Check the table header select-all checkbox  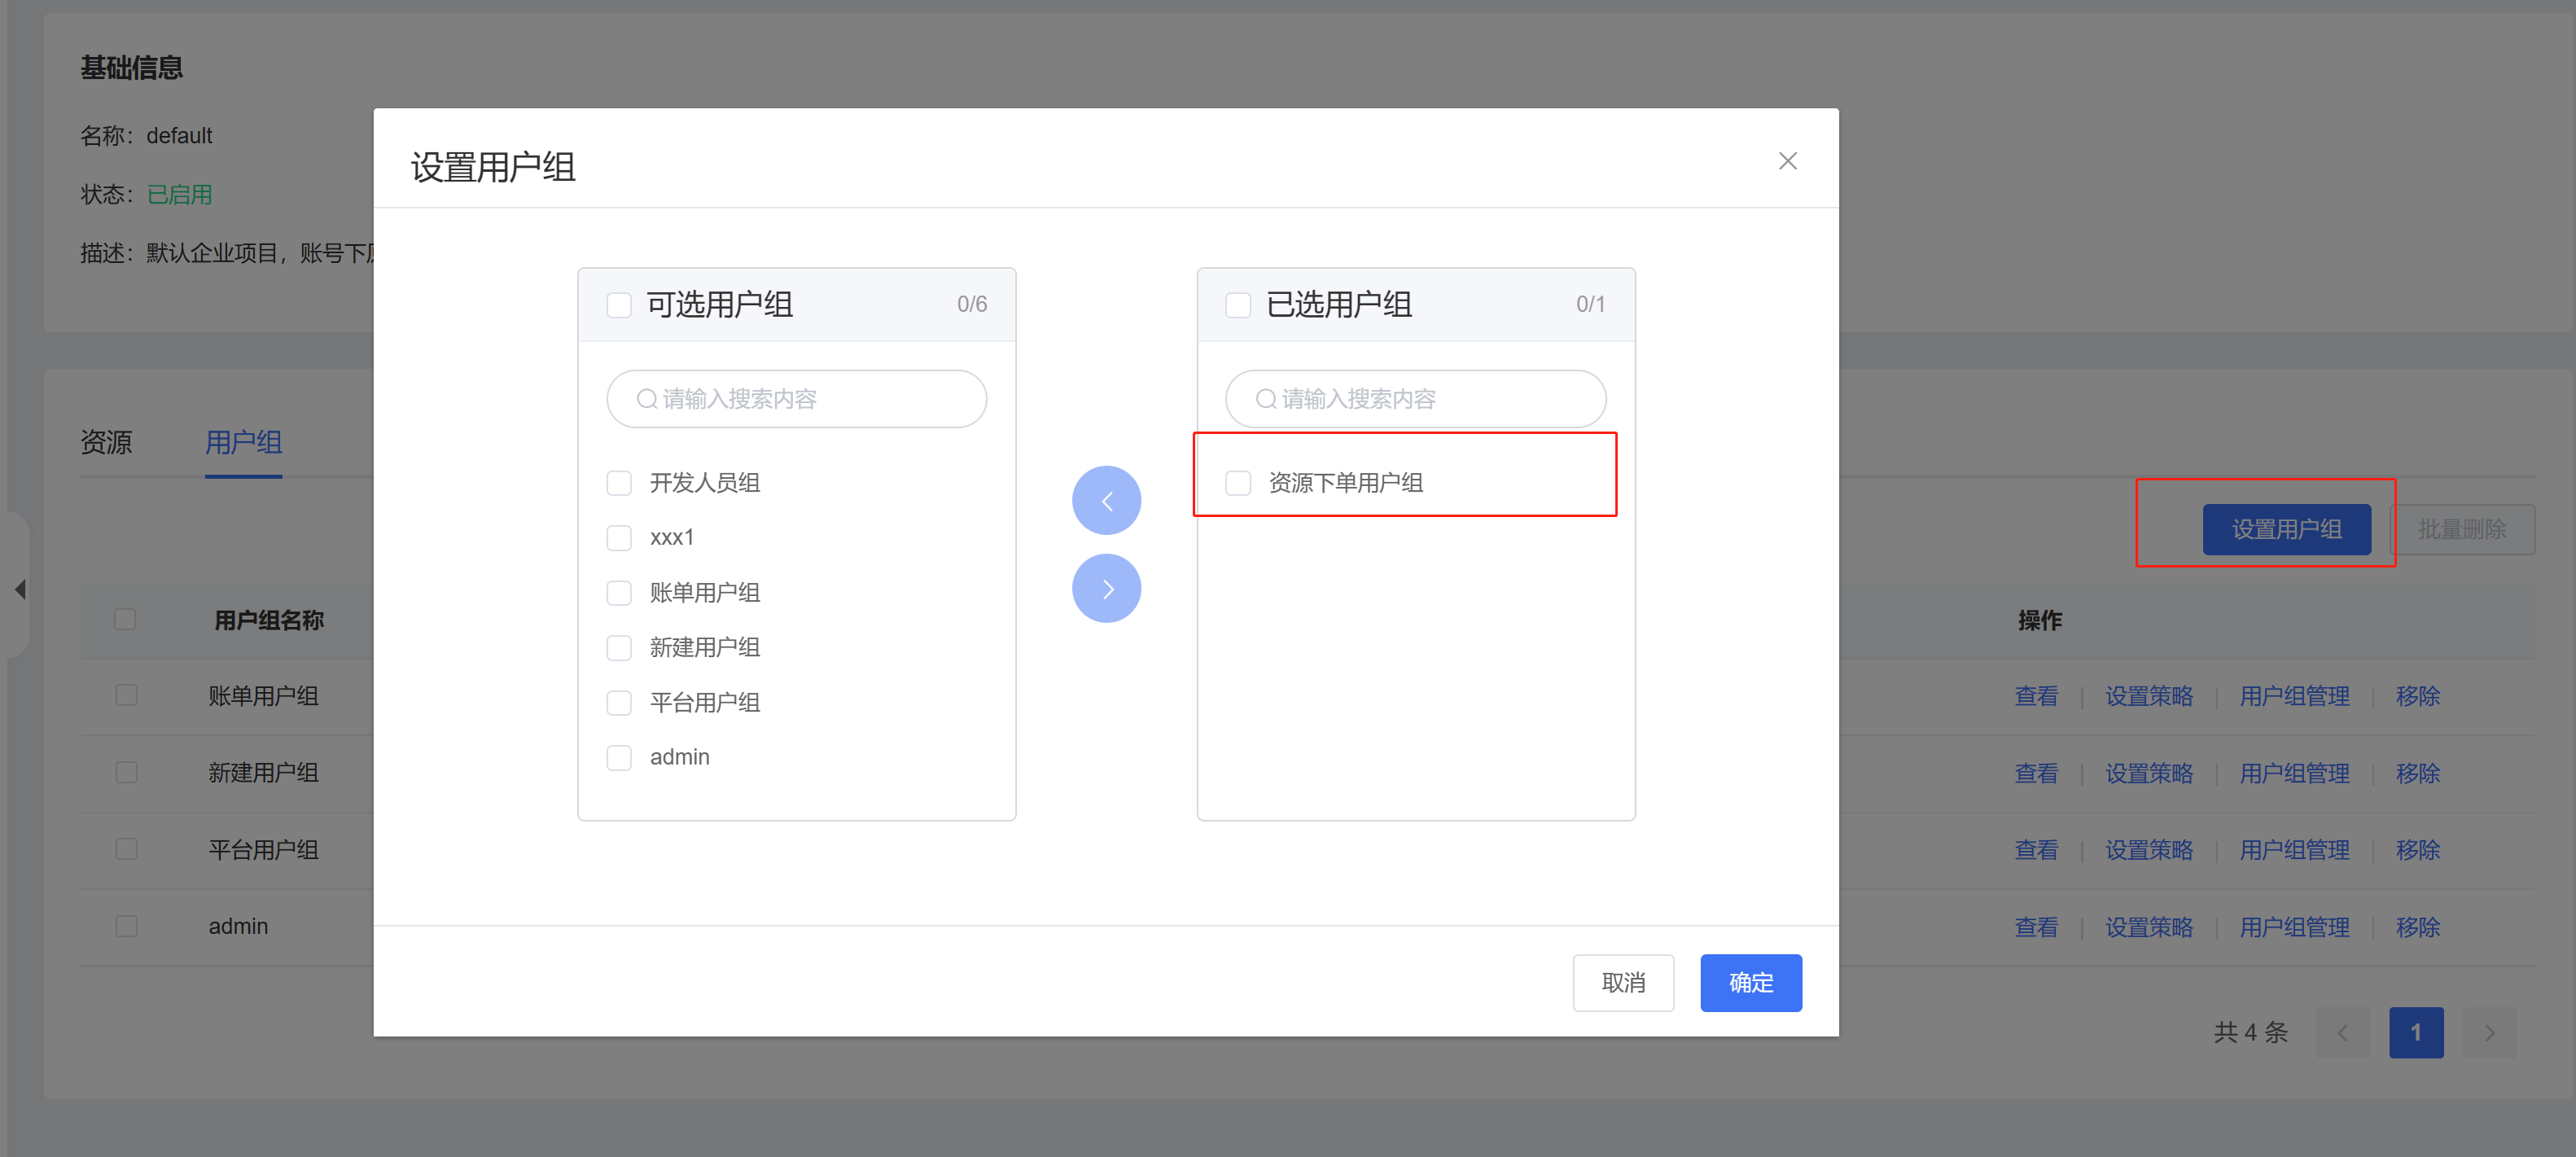click(x=125, y=619)
